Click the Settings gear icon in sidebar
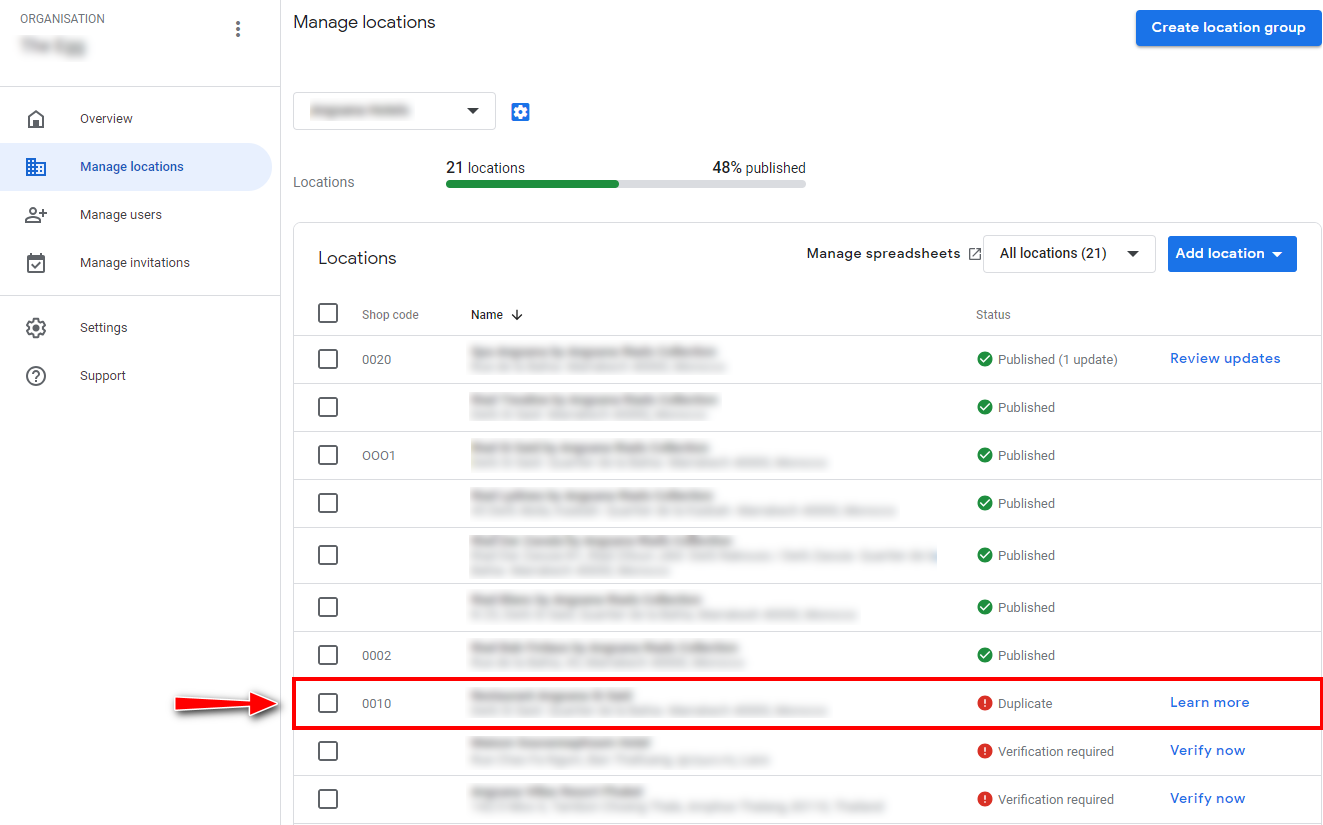This screenshot has height=825, width=1323. click(x=36, y=328)
